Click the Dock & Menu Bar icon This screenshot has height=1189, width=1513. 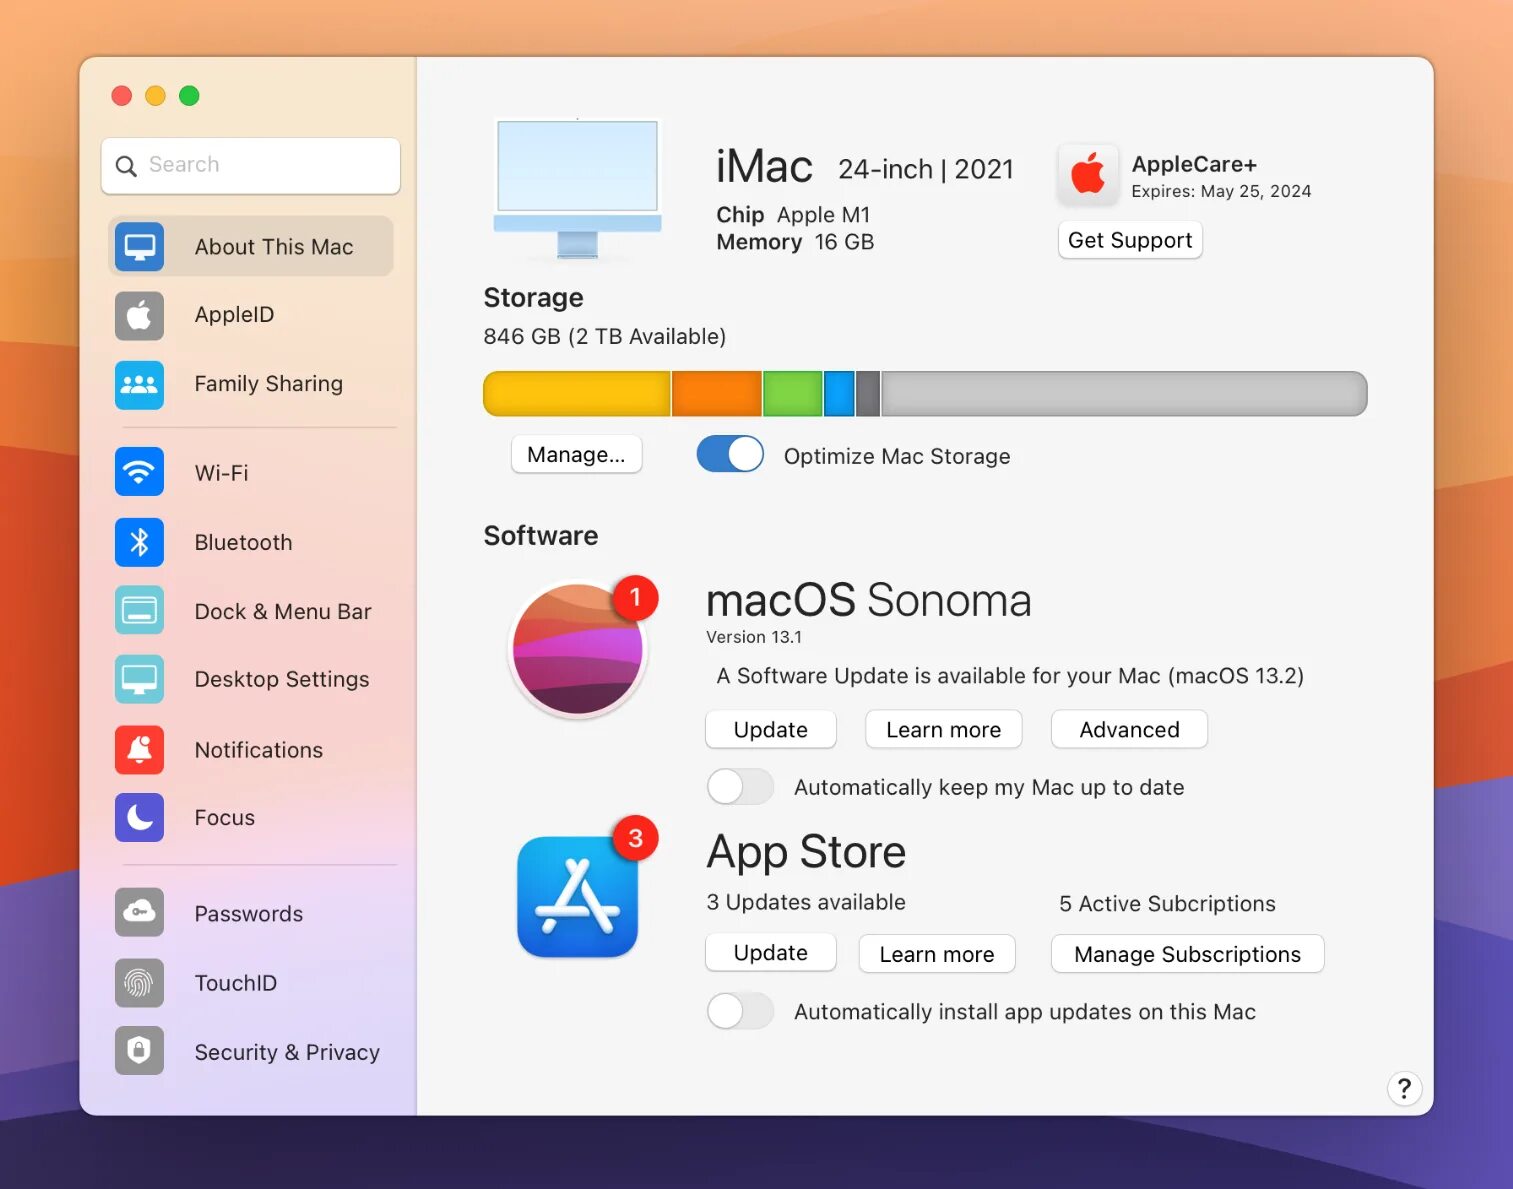tap(139, 611)
